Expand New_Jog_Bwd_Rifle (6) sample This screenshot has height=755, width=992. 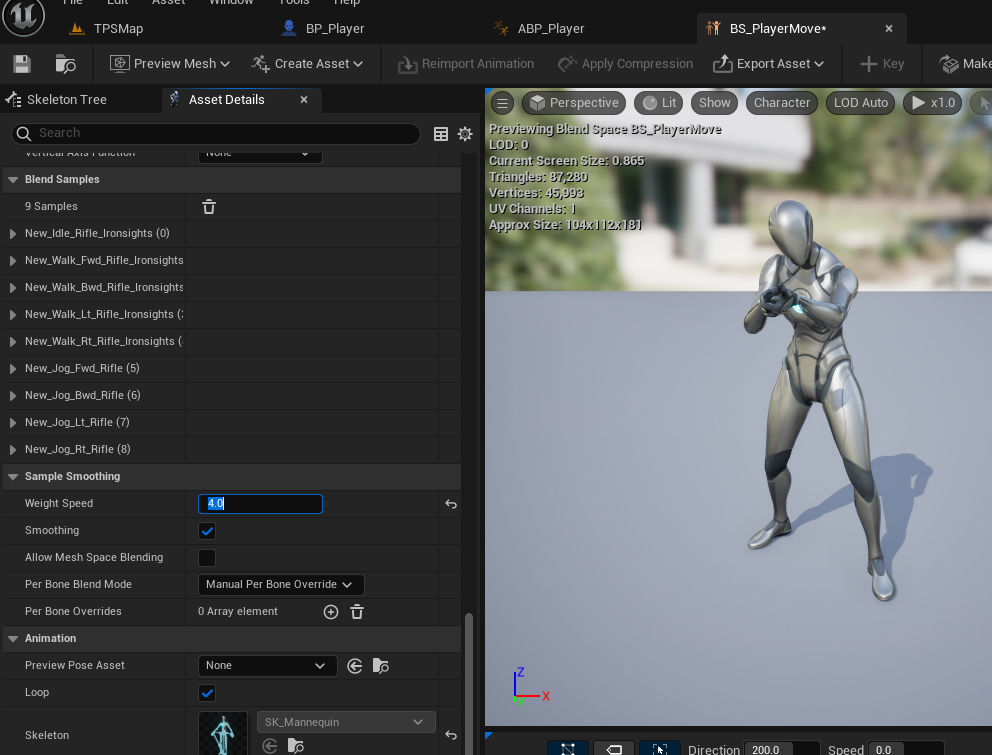tap(13, 396)
